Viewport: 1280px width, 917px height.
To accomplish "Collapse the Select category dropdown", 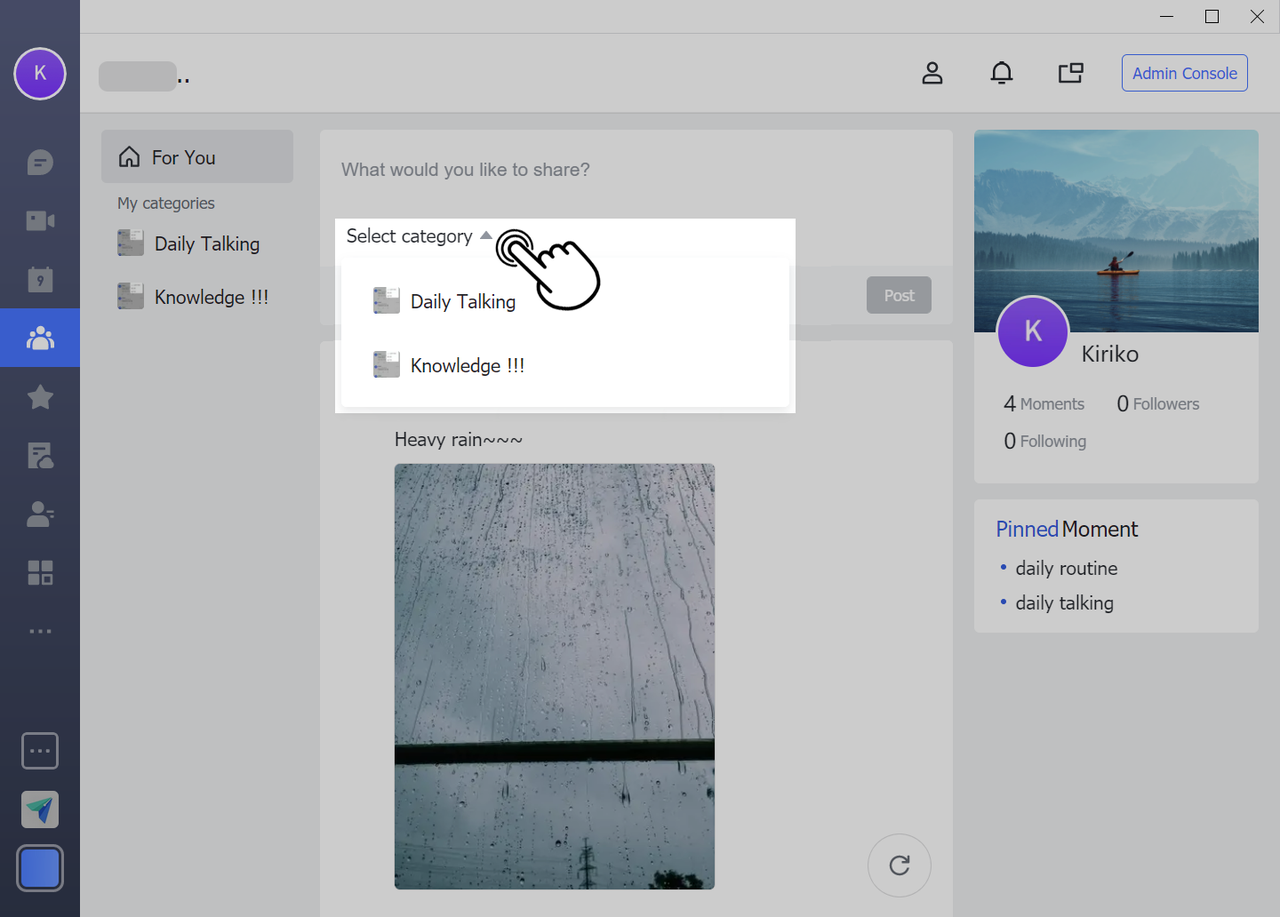I will (x=419, y=236).
